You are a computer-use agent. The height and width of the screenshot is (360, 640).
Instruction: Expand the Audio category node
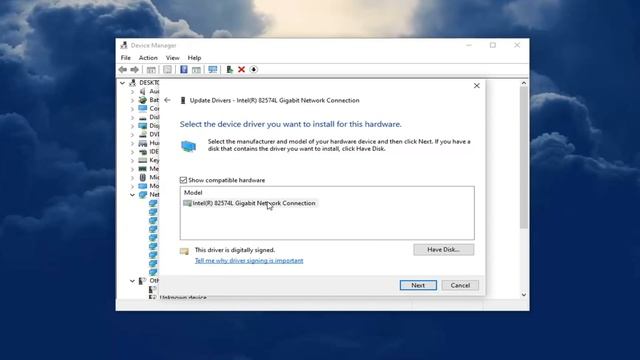click(132, 91)
